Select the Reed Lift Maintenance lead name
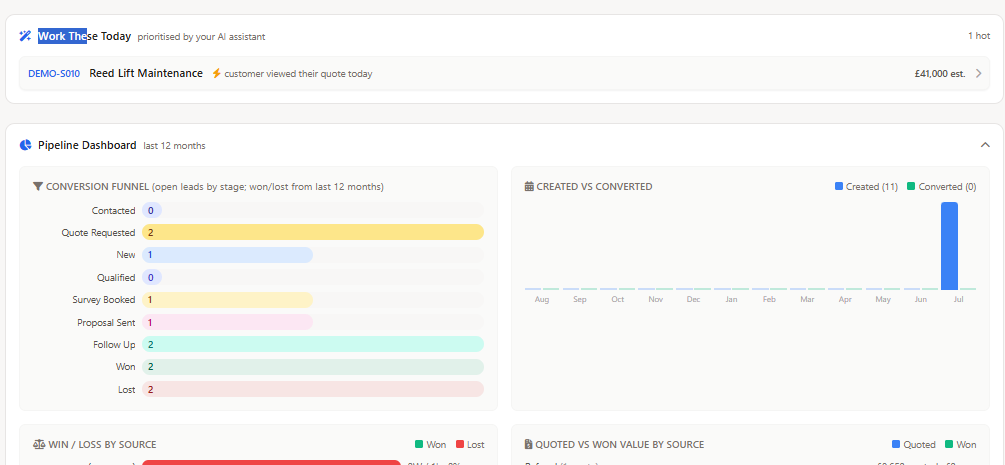This screenshot has height=465, width=1005. click(146, 73)
